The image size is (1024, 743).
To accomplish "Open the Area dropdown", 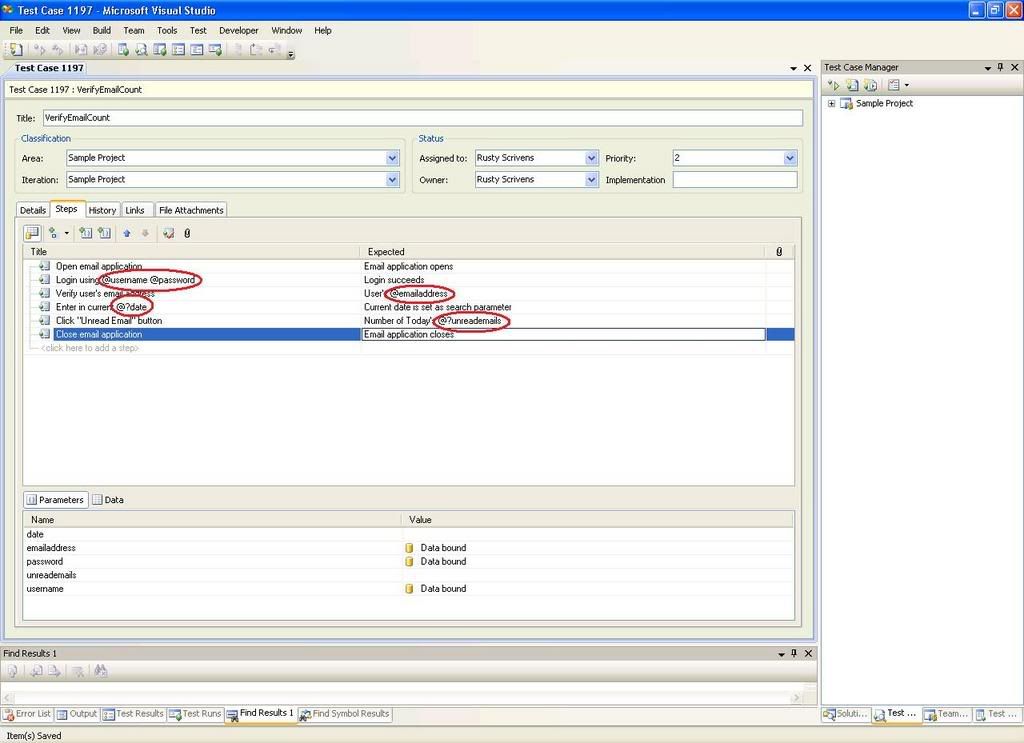I will 392,157.
